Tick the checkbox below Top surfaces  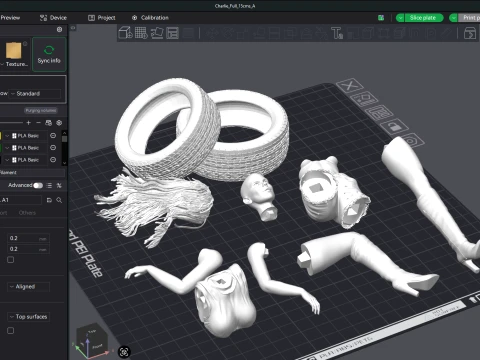coord(11,331)
